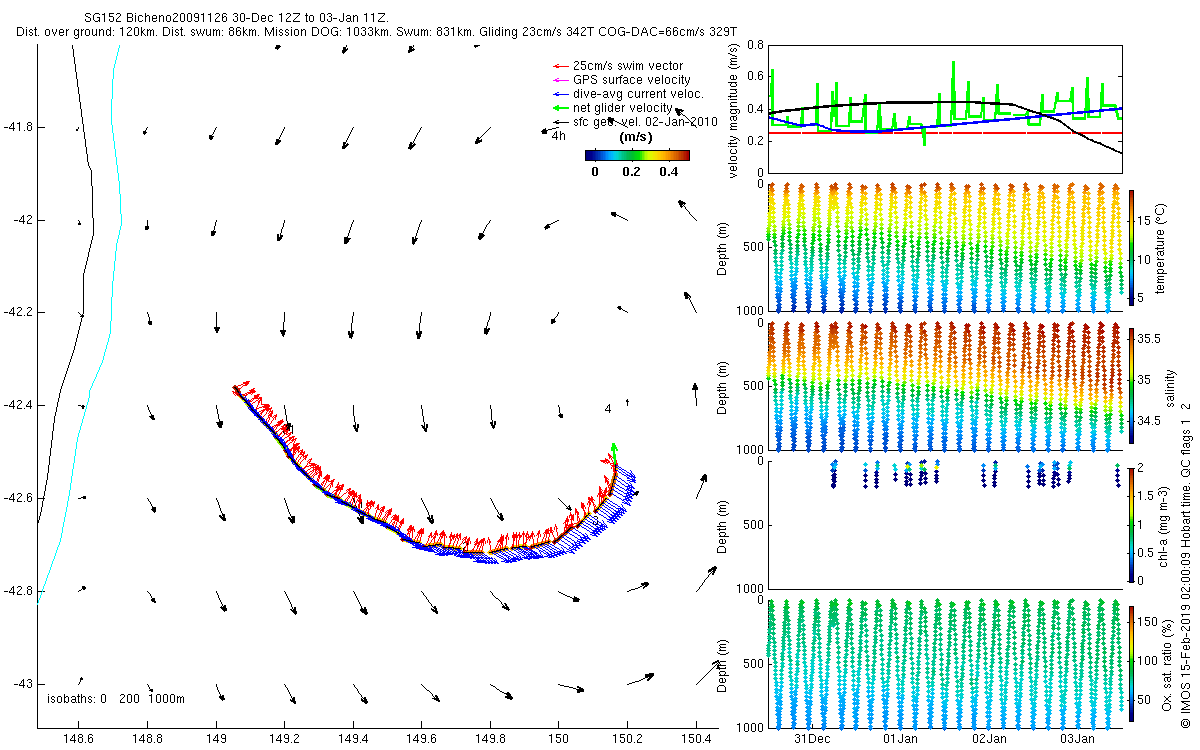Click longitude tick label '149.2'

click(284, 739)
